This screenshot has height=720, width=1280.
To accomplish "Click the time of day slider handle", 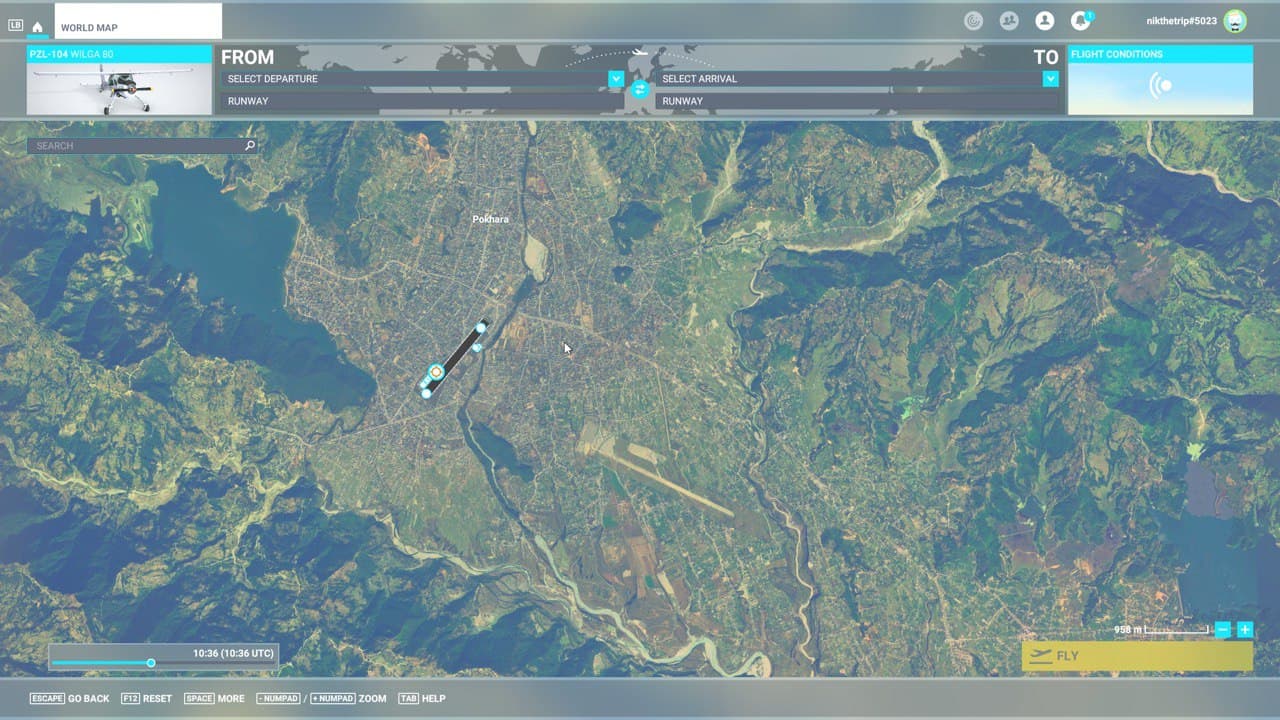I will tap(151, 662).
